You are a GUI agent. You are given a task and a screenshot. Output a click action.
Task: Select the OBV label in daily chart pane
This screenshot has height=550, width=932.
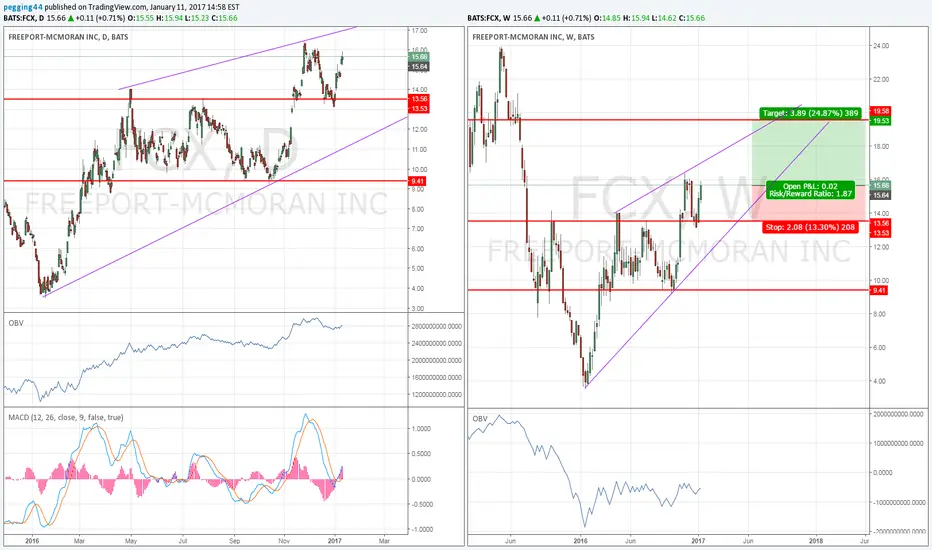pyautogui.click(x=15, y=323)
